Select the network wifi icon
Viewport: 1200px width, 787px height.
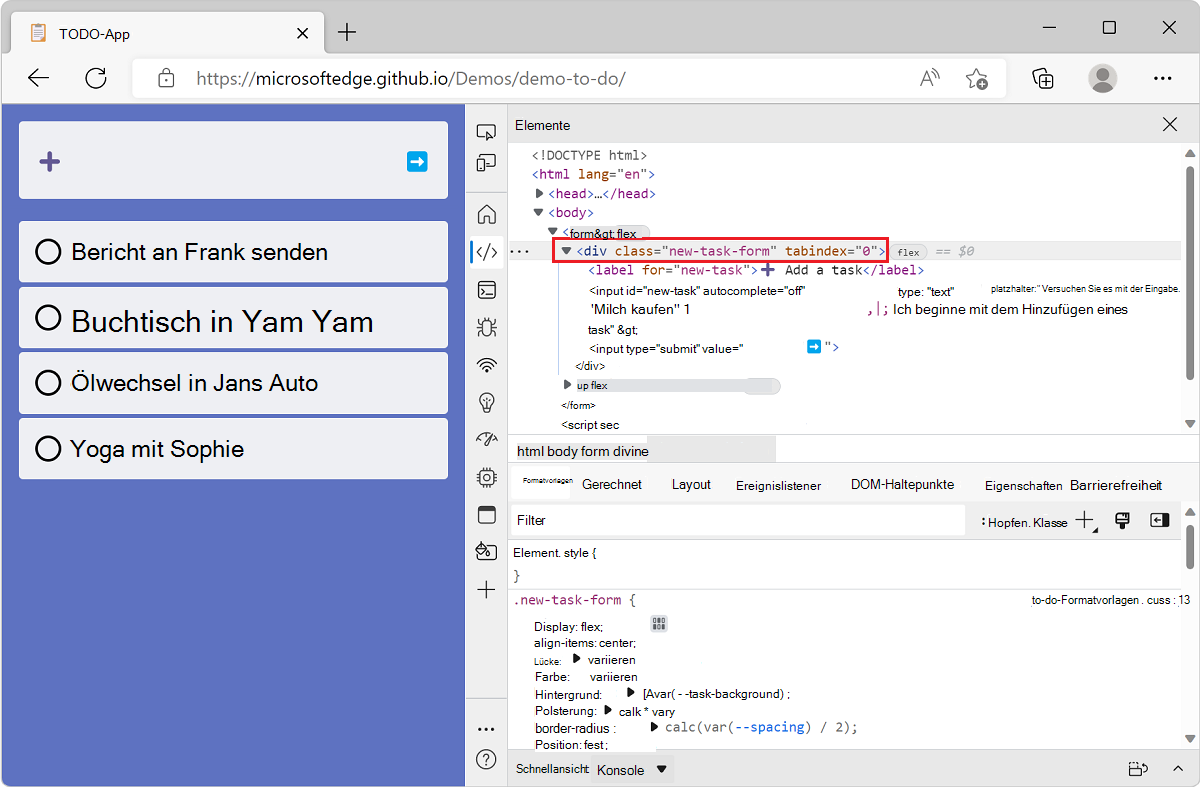tap(486, 365)
